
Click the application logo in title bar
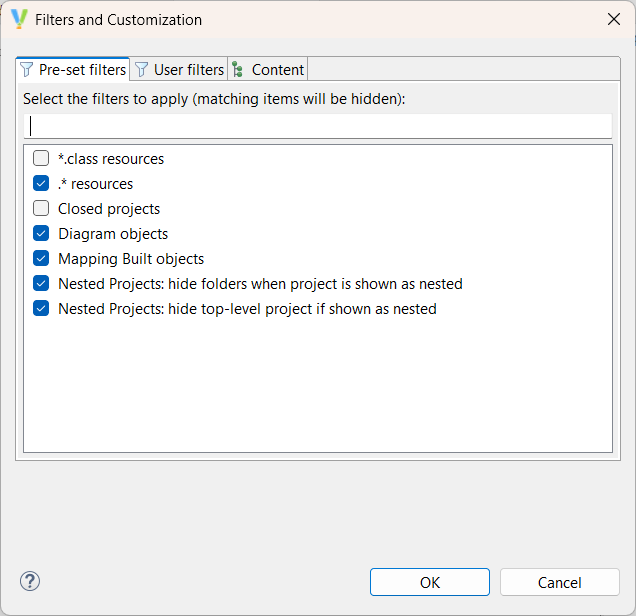tap(19, 19)
